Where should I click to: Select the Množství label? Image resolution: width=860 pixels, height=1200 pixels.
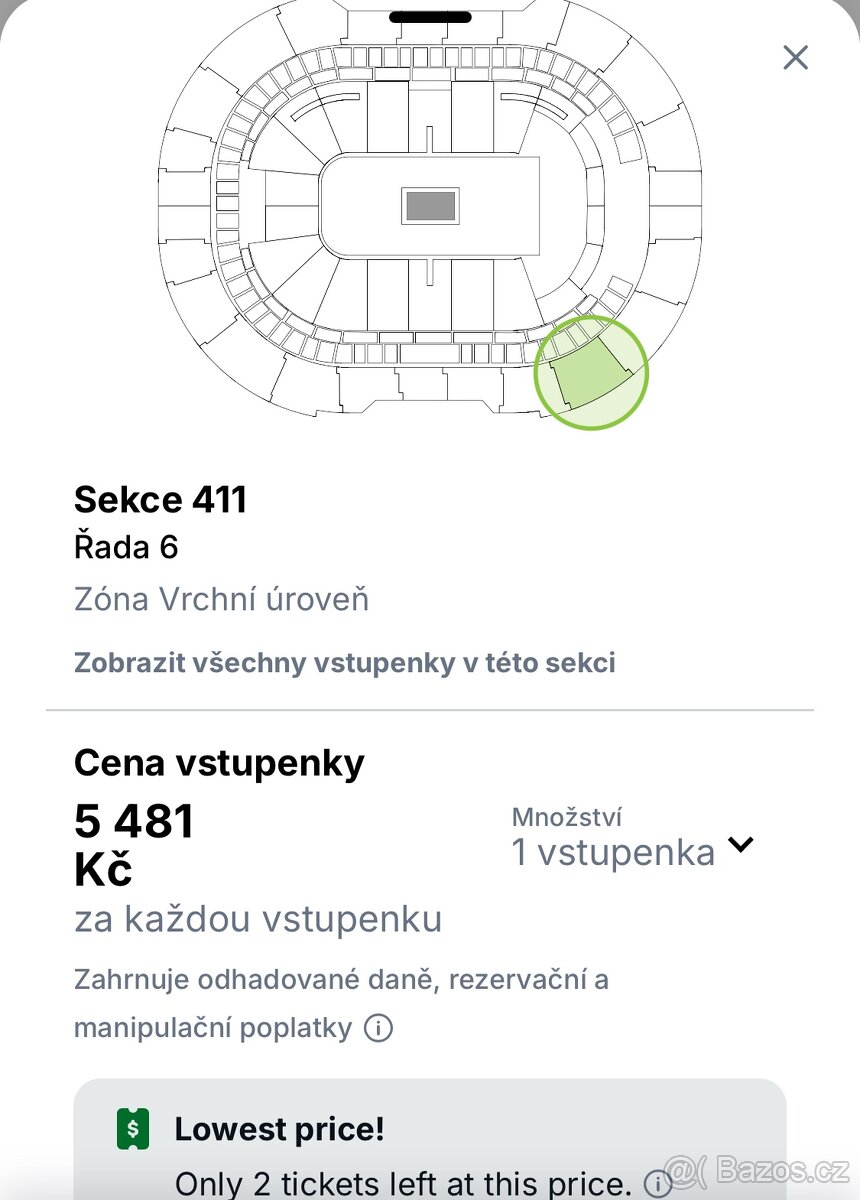(x=567, y=817)
